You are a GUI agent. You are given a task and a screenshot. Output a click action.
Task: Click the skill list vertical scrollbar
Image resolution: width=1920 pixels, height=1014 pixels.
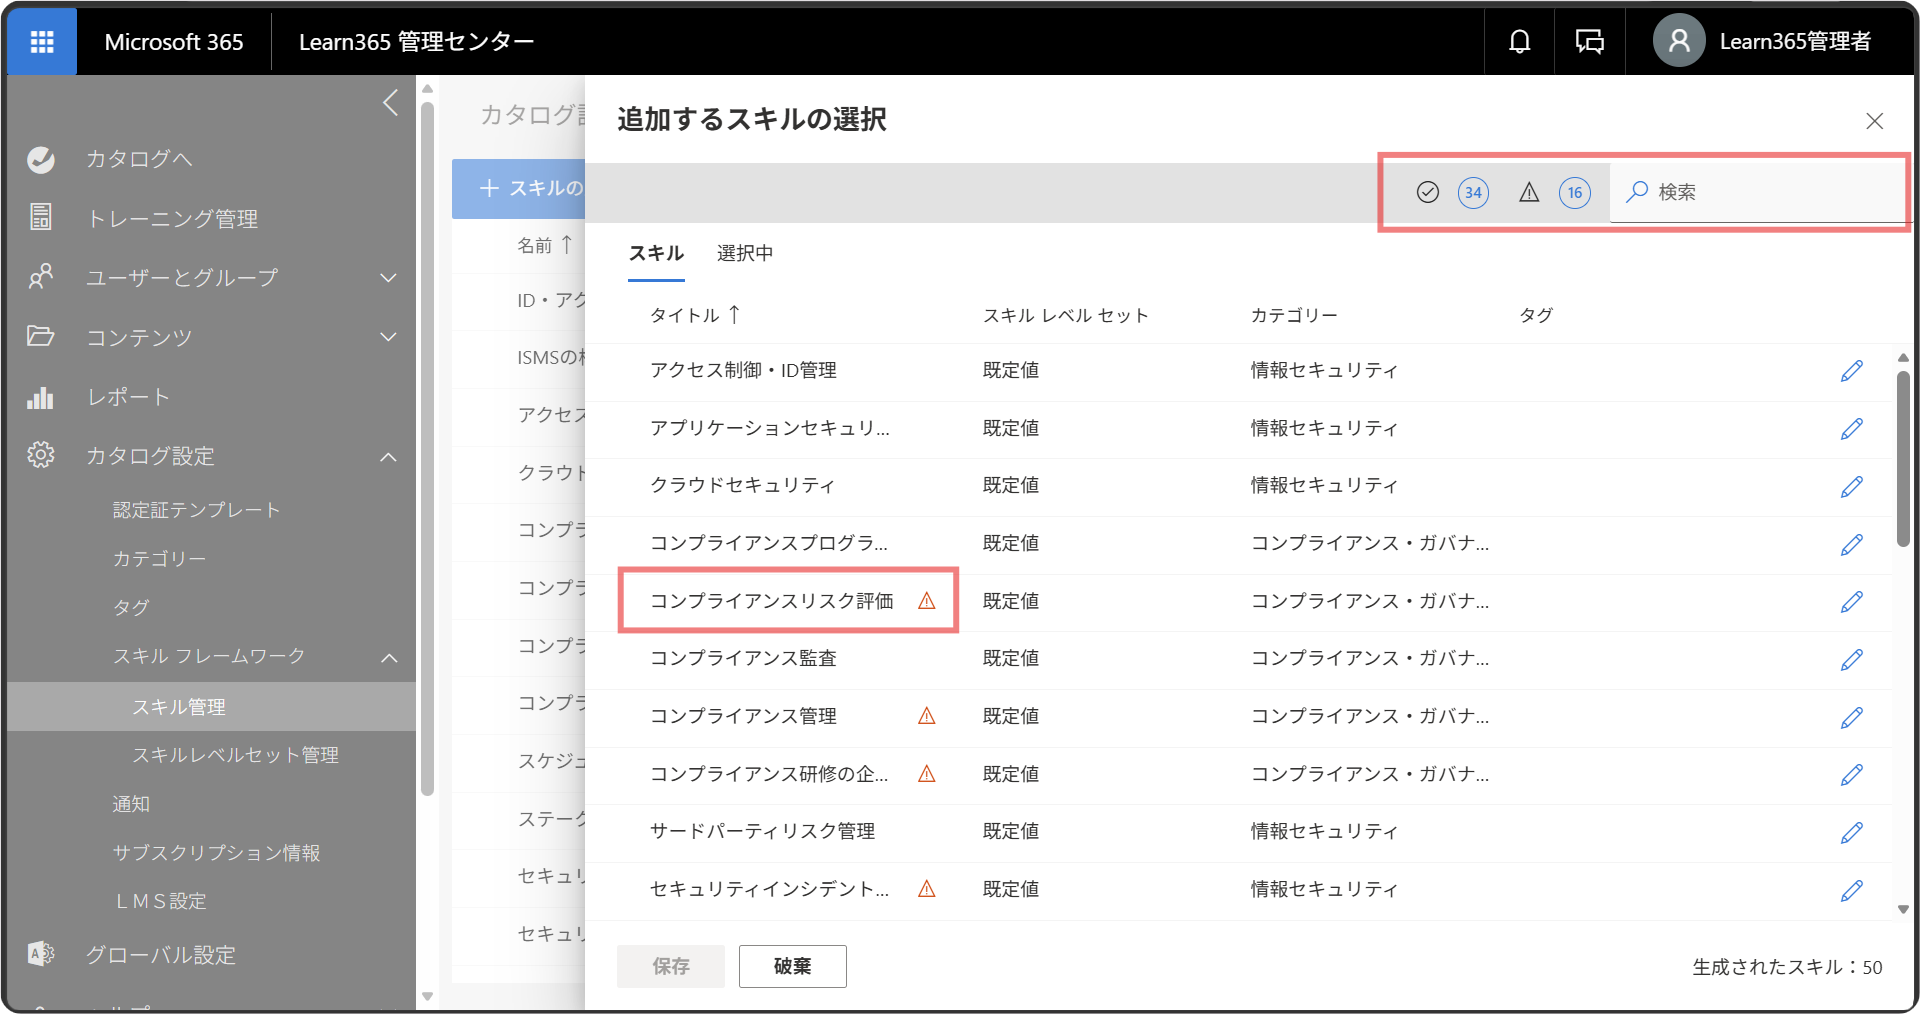click(1903, 460)
